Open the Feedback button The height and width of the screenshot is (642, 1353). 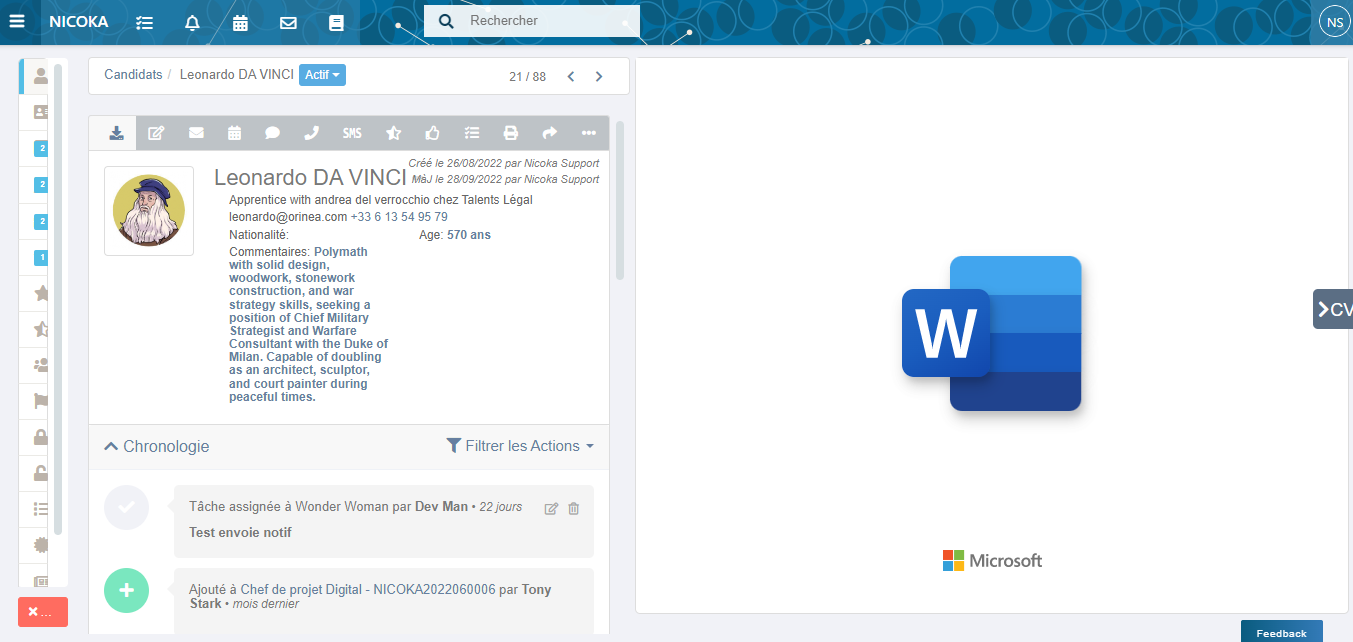(x=1281, y=632)
